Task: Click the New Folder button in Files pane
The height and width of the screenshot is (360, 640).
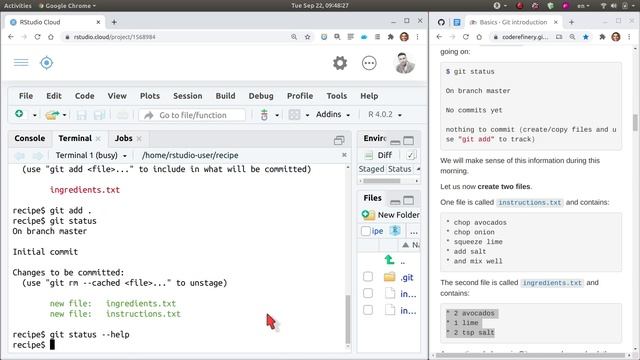Action: (x=390, y=215)
